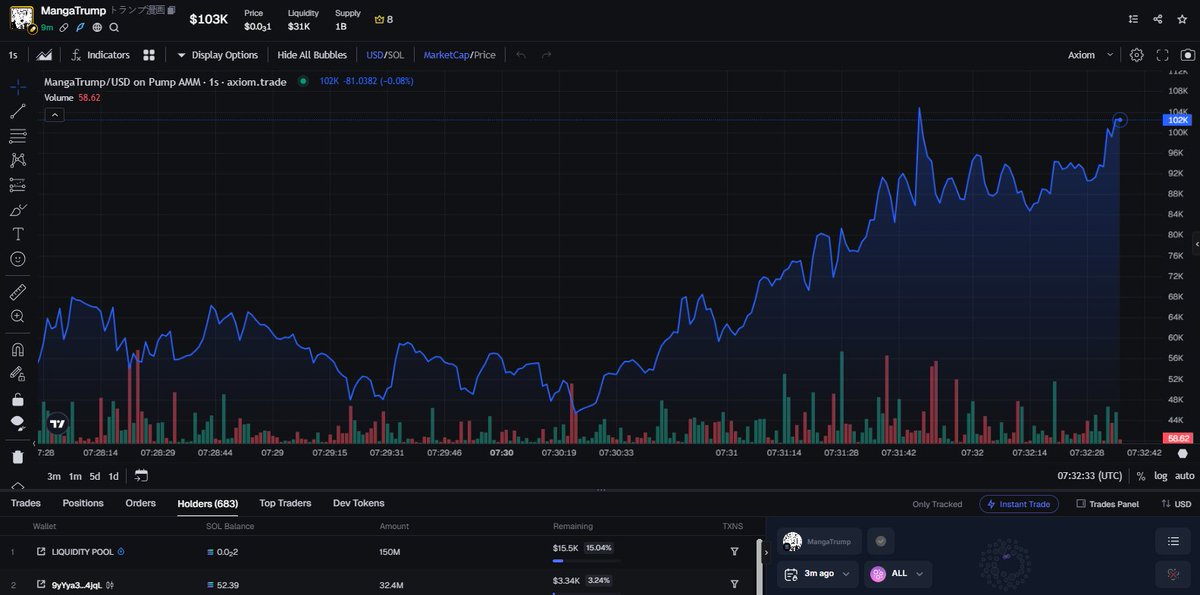The image size is (1200, 595).
Task: Open the blue feather (pump) icon
Action: coord(80,27)
